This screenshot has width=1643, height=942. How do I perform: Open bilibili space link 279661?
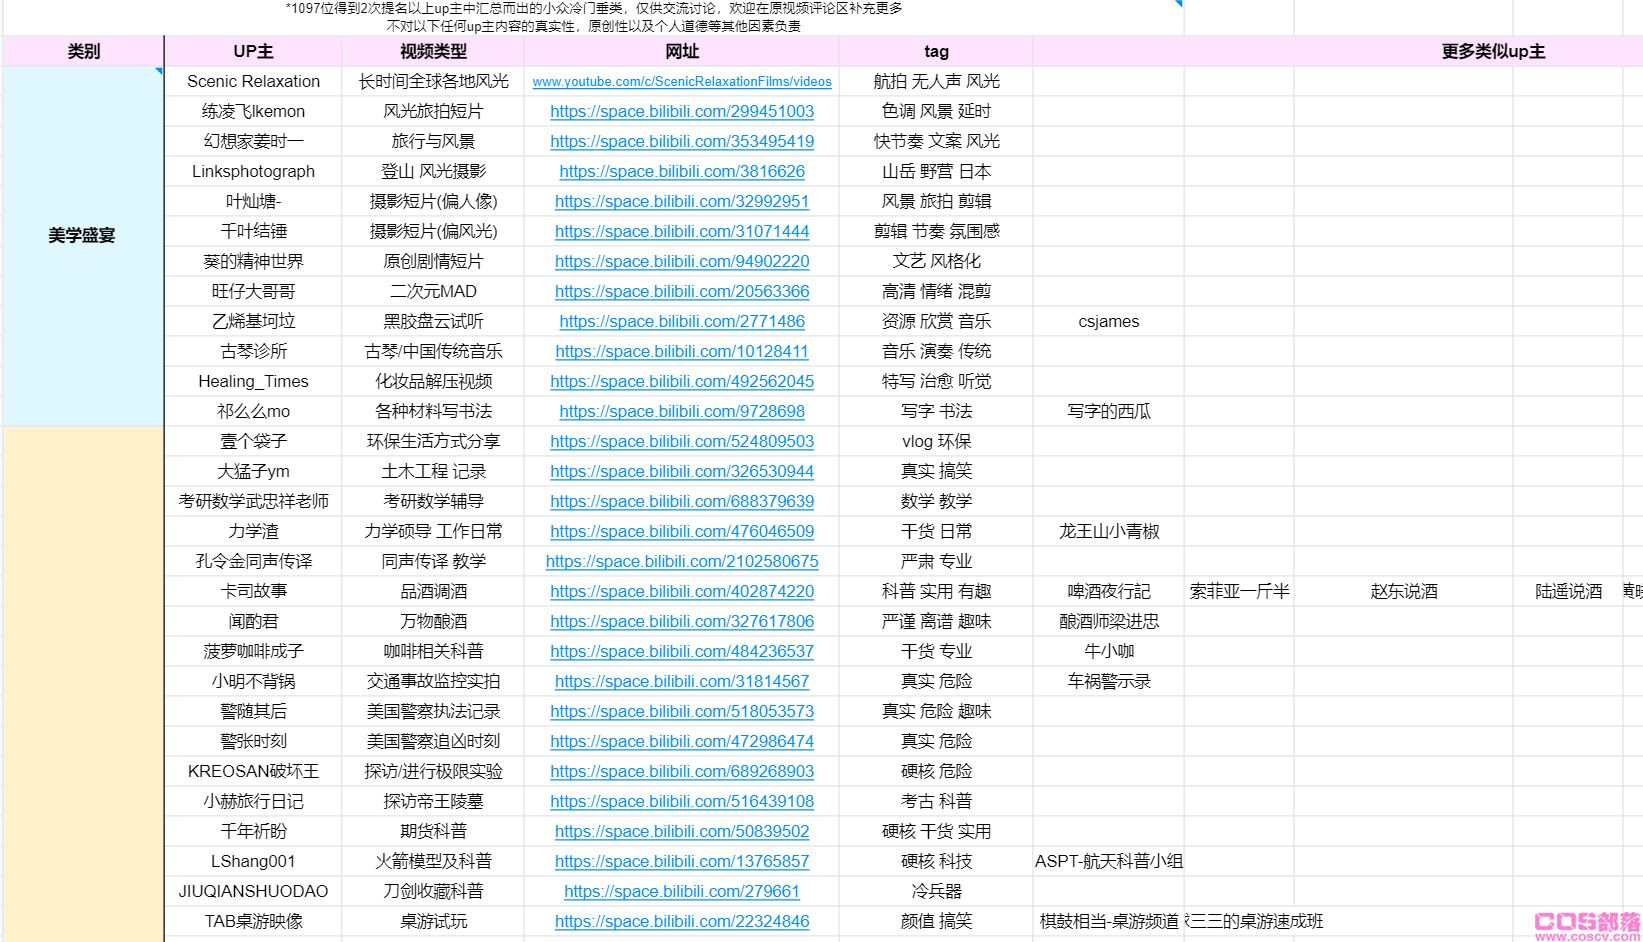[x=682, y=892]
